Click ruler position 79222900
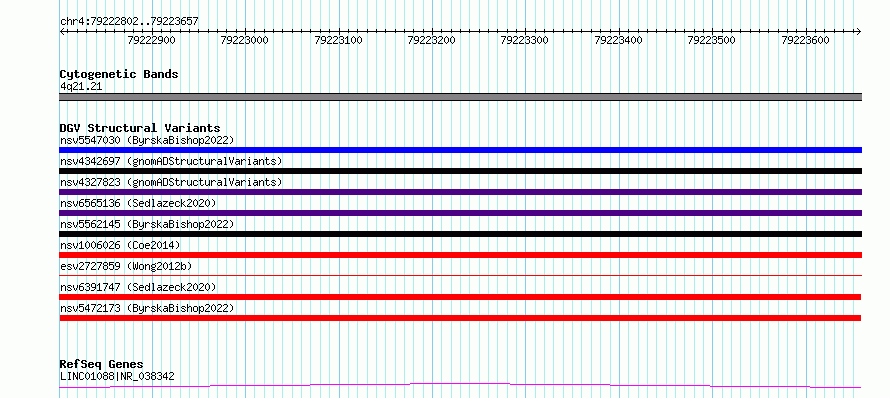Image resolution: width=890 pixels, height=398 pixels. [x=152, y=40]
